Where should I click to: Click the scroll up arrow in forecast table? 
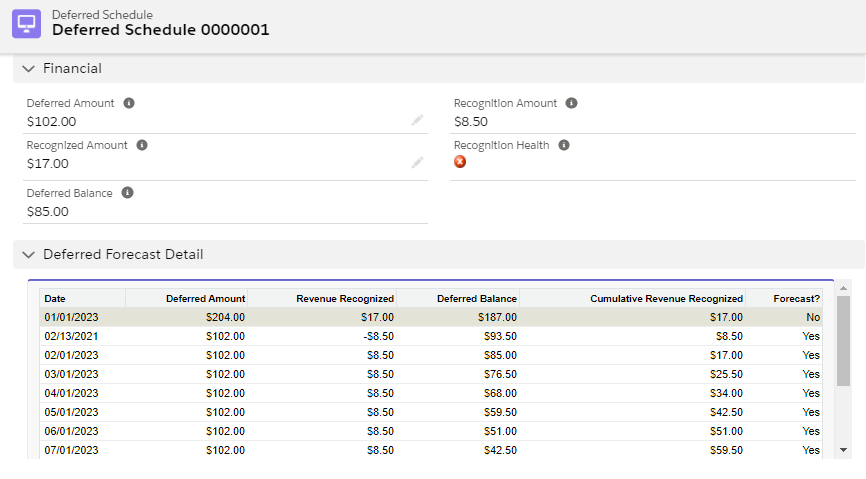click(x=843, y=288)
